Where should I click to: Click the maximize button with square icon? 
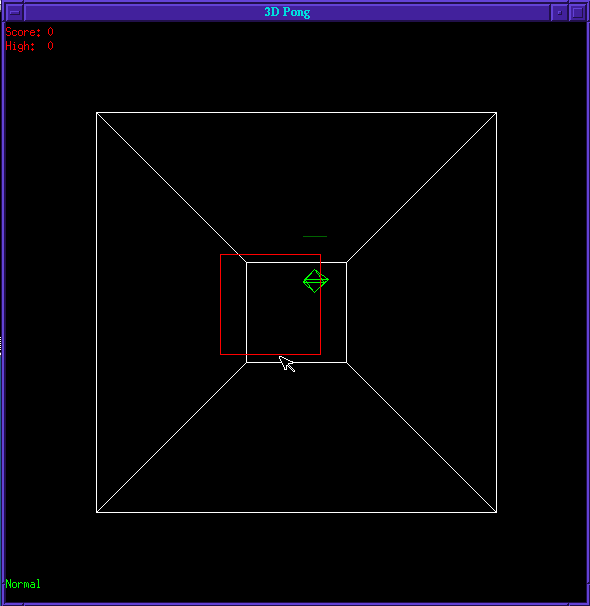[x=578, y=12]
